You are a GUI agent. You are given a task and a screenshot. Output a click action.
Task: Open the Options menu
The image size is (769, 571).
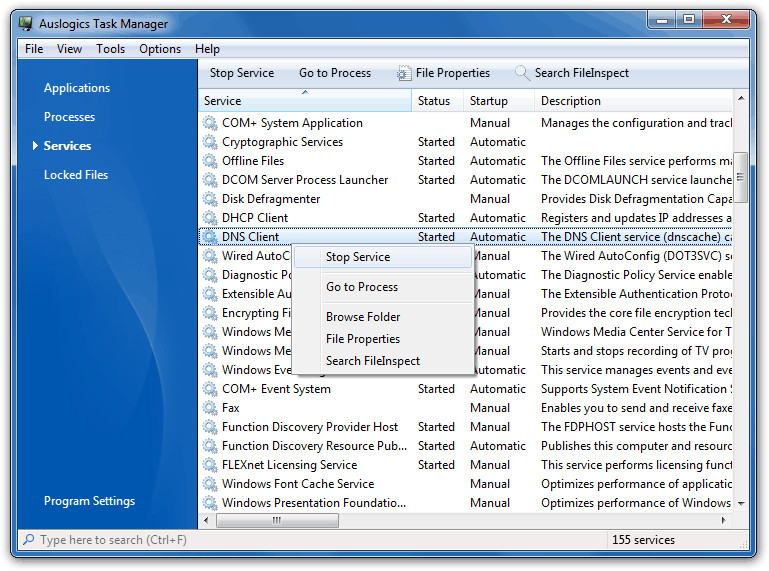pos(160,49)
